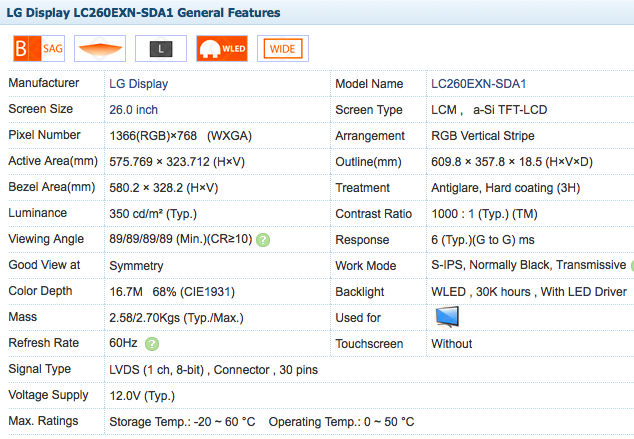Click the orange viewing-angle cone badge icon
The image size is (634, 439).
click(100, 49)
